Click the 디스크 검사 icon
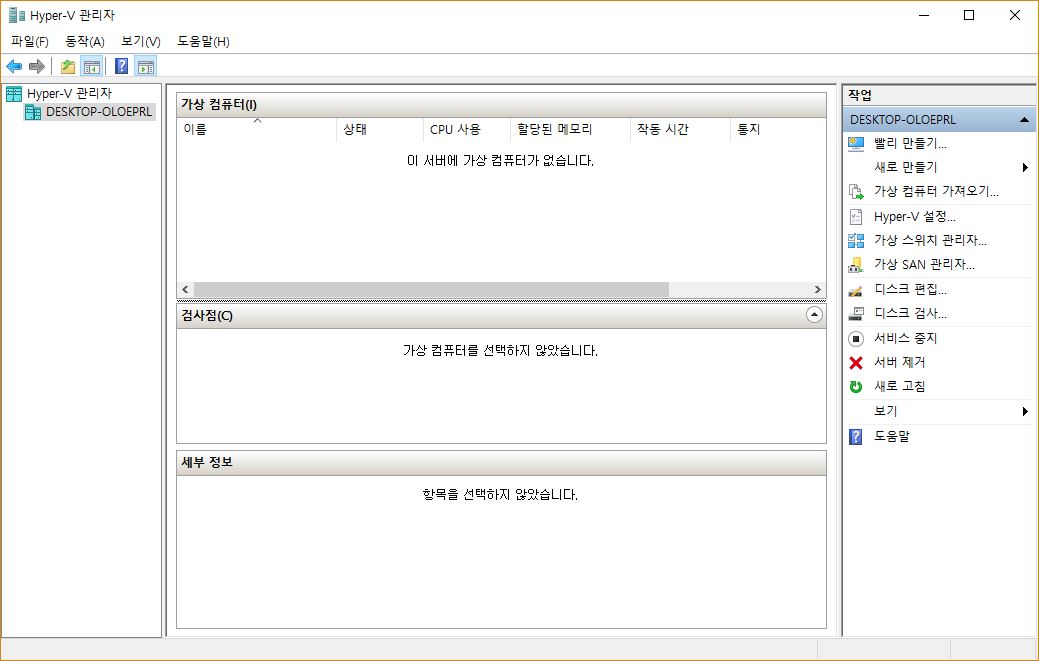Viewport: 1039px width, 661px height. pyautogui.click(x=856, y=313)
